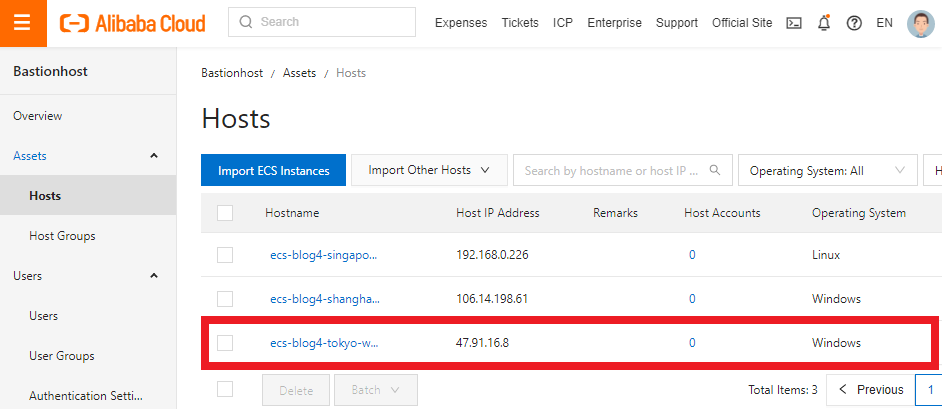Open Authentication Setti... in the sidebar

point(86,396)
